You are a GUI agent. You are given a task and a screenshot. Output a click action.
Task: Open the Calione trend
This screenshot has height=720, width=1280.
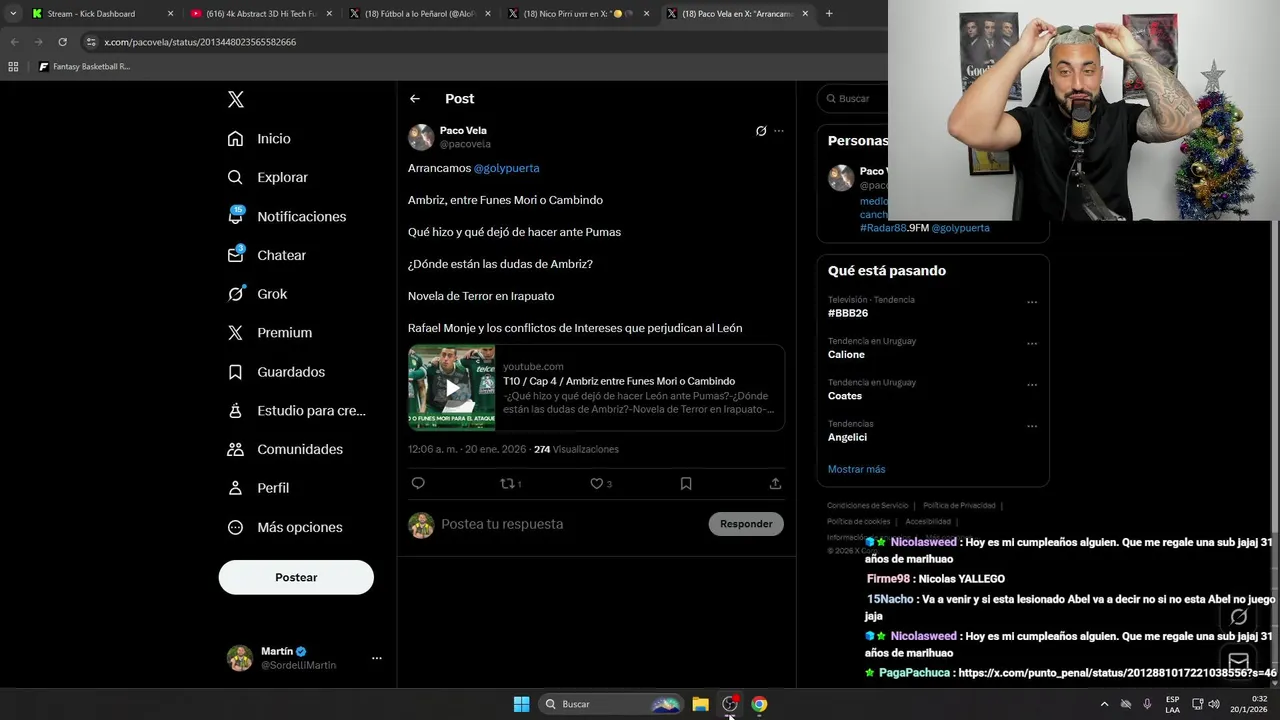click(x=846, y=355)
